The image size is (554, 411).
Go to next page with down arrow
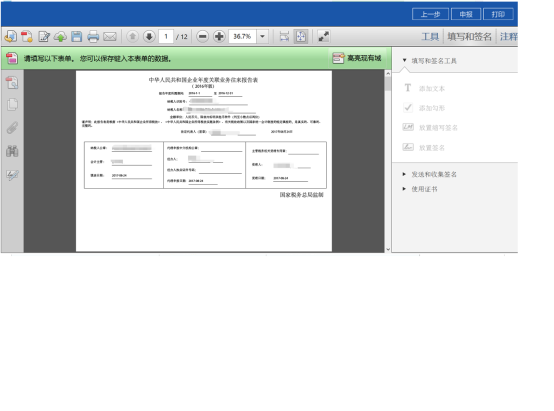[149, 36]
